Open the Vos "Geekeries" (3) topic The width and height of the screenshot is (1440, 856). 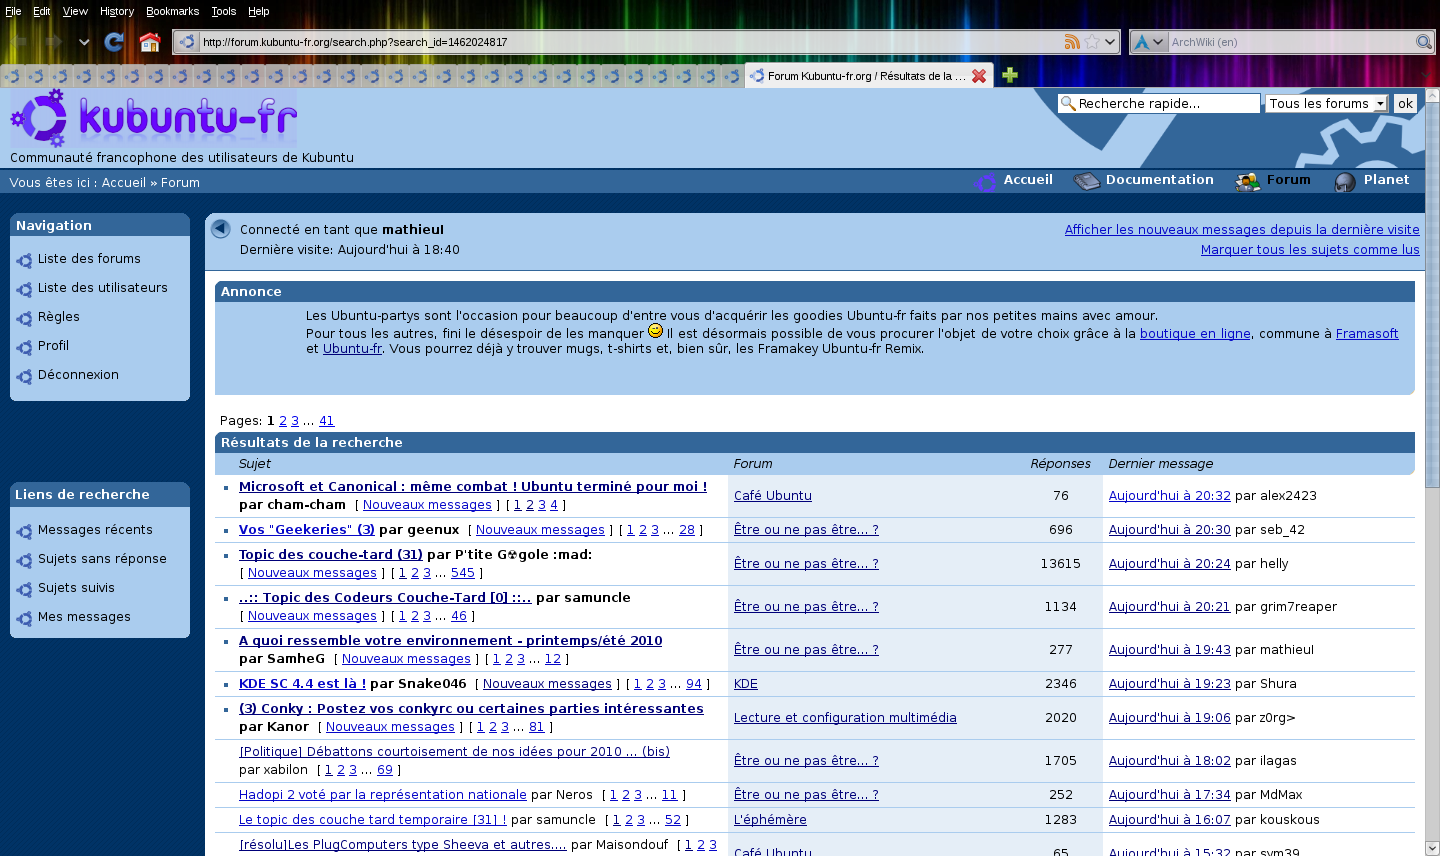coord(307,529)
